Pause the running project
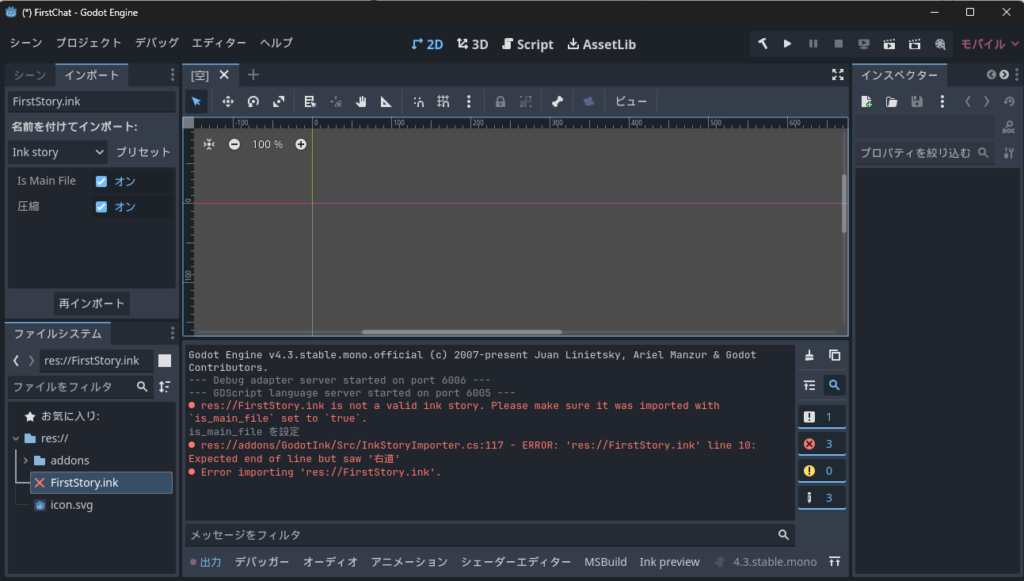Image resolution: width=1024 pixels, height=581 pixels. (813, 44)
